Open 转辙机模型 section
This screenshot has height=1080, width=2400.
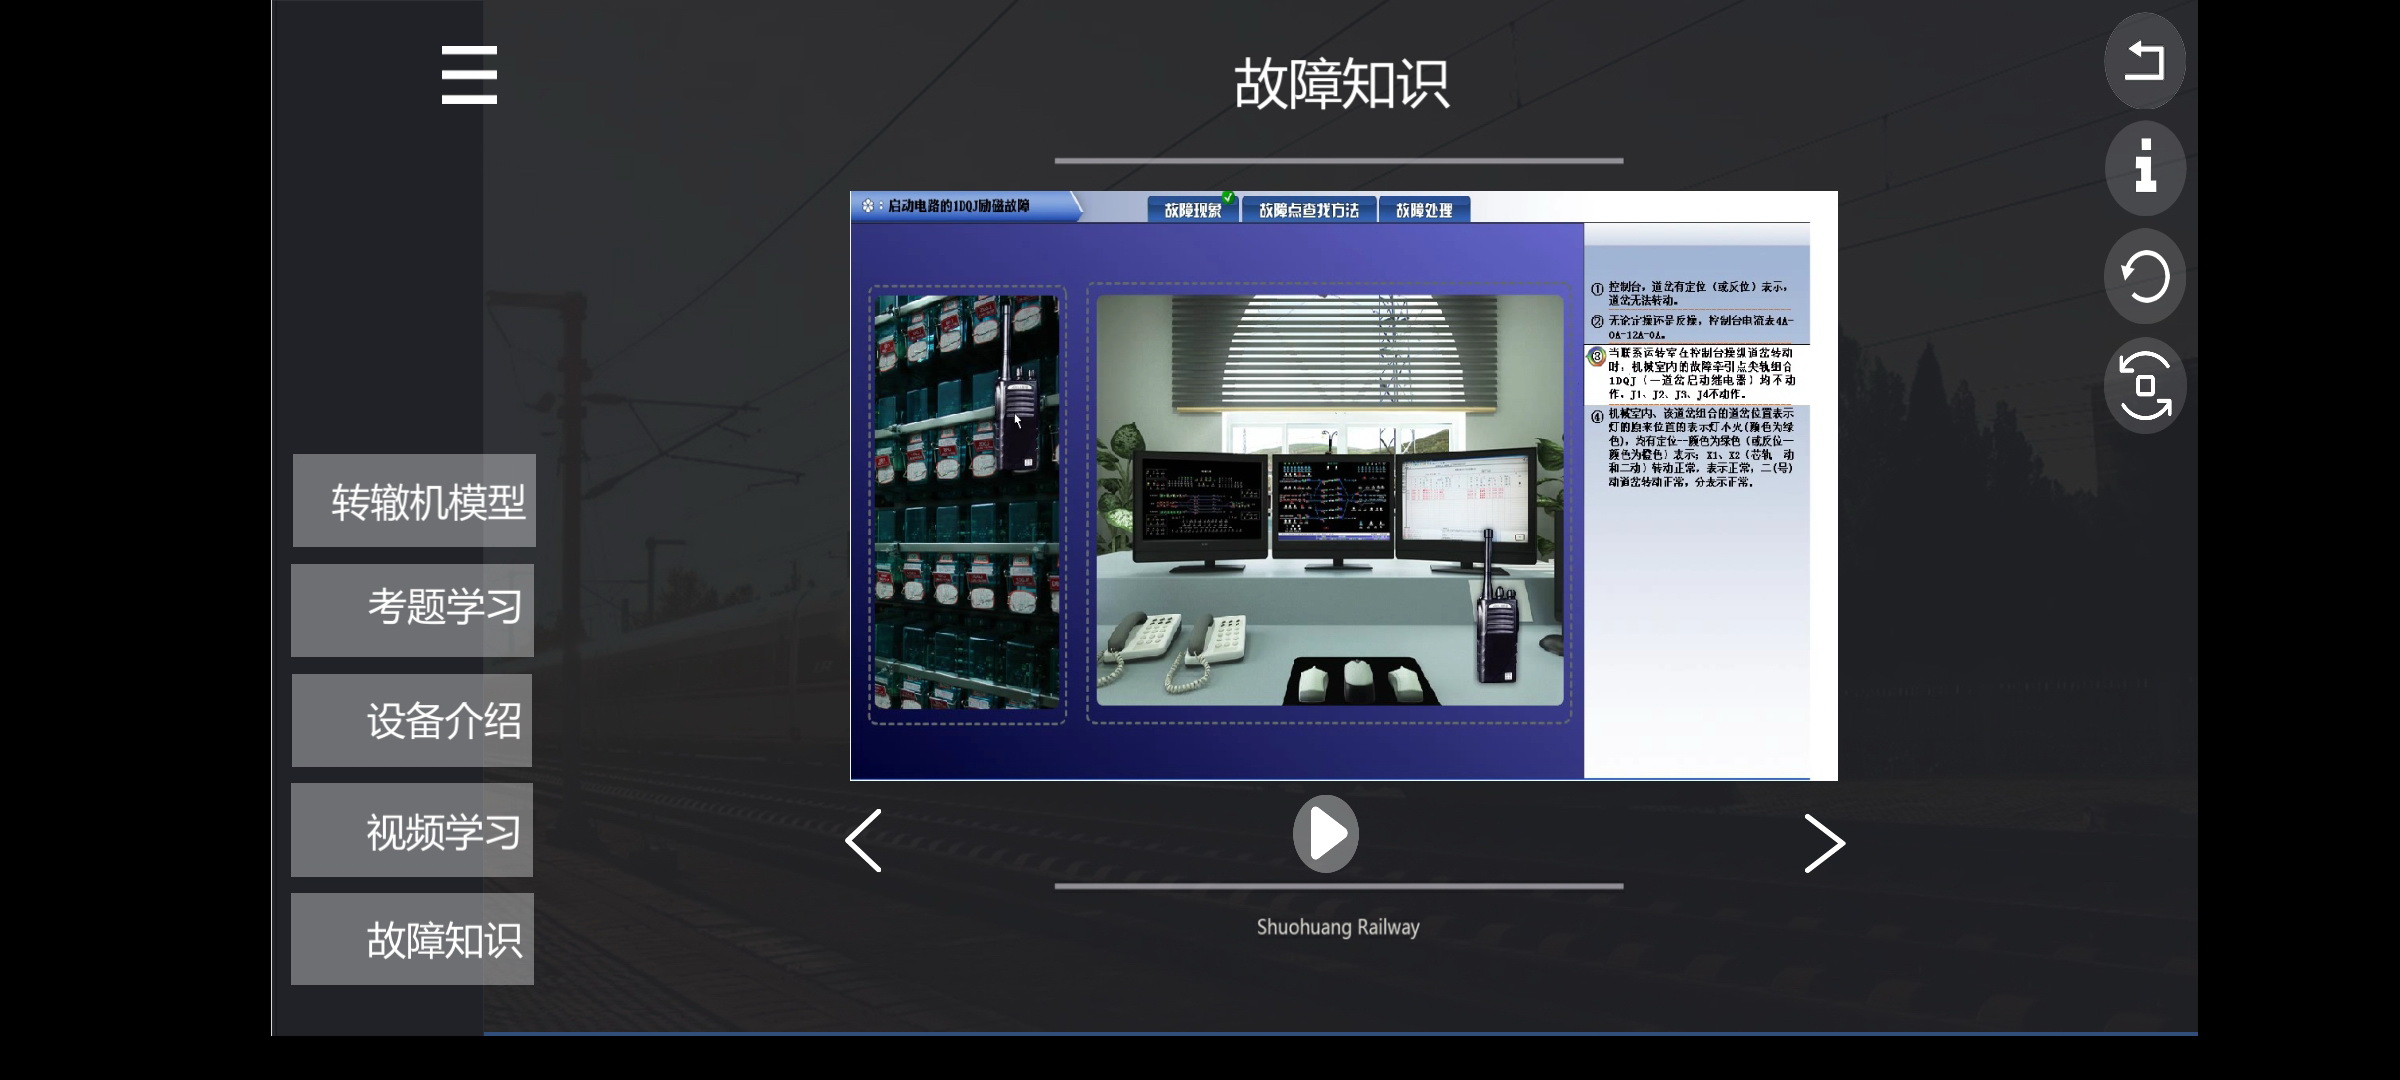[x=414, y=501]
